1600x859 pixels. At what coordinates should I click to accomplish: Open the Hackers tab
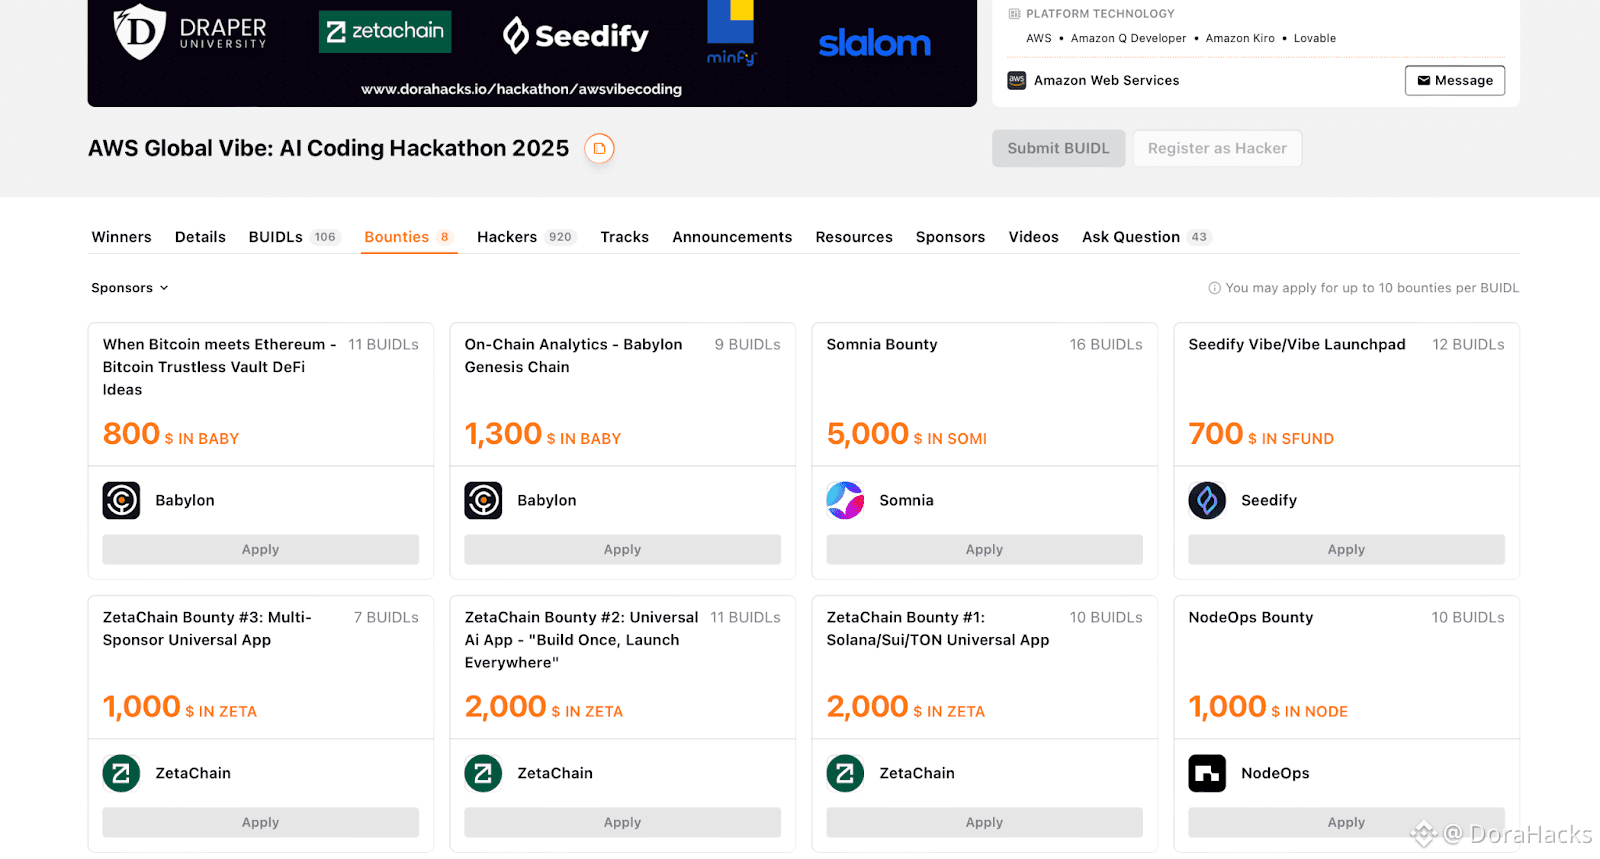(x=507, y=237)
